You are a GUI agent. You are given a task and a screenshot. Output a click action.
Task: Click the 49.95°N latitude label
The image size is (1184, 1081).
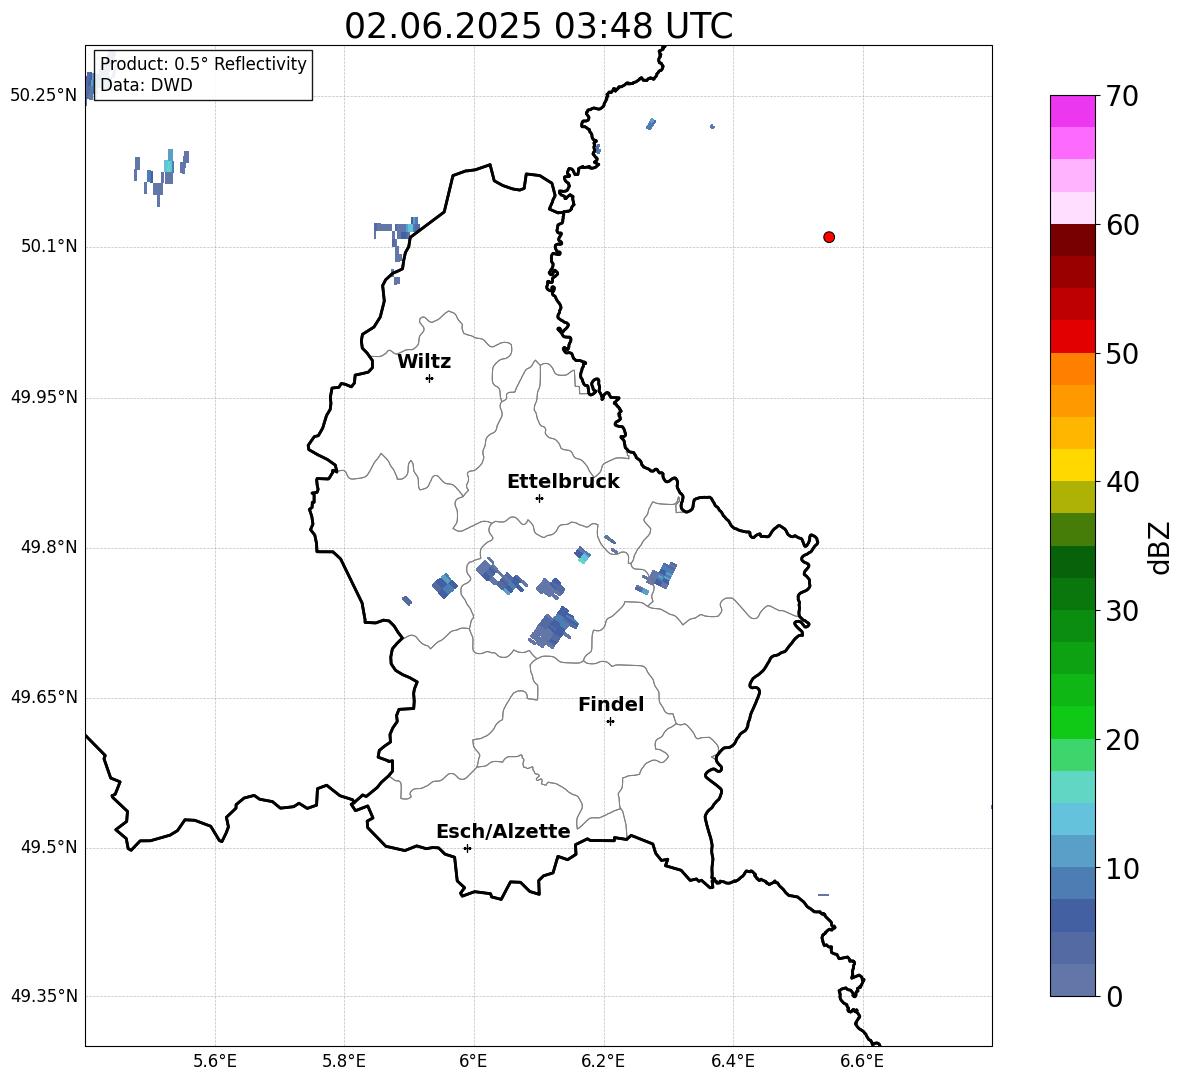pos(44,397)
